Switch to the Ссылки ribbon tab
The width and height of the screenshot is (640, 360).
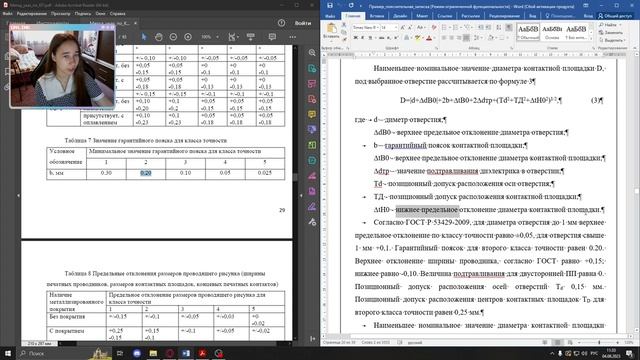(444, 16)
